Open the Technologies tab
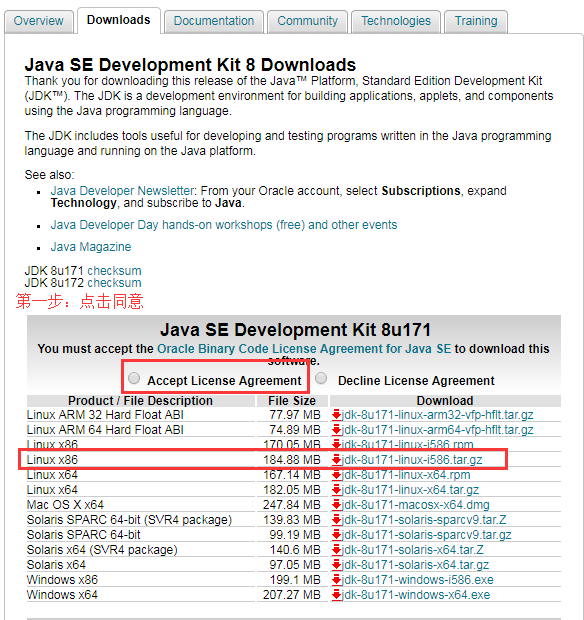The width and height of the screenshot is (584, 620). (x=396, y=21)
